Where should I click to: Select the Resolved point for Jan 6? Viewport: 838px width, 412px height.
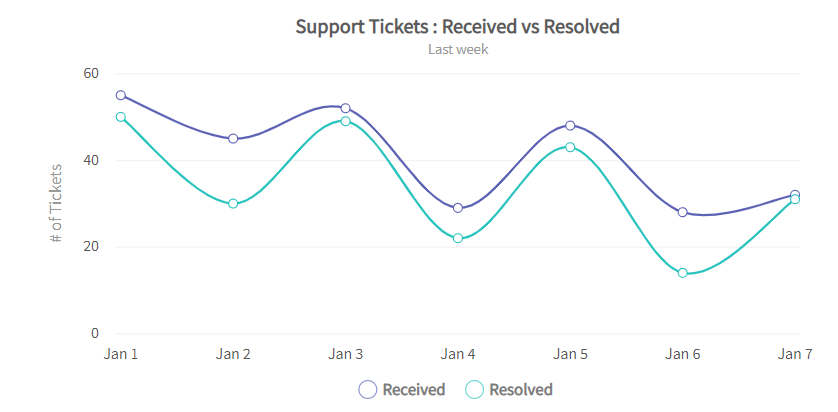[683, 273]
